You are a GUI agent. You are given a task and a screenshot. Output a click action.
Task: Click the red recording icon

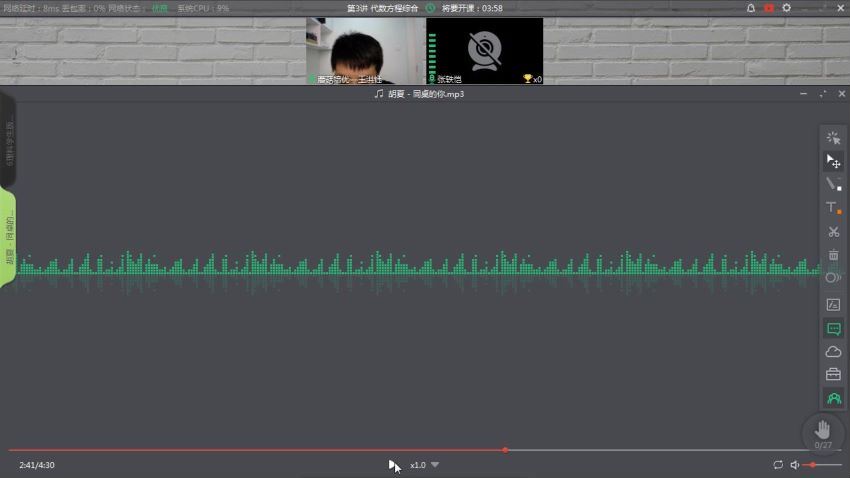pos(769,8)
